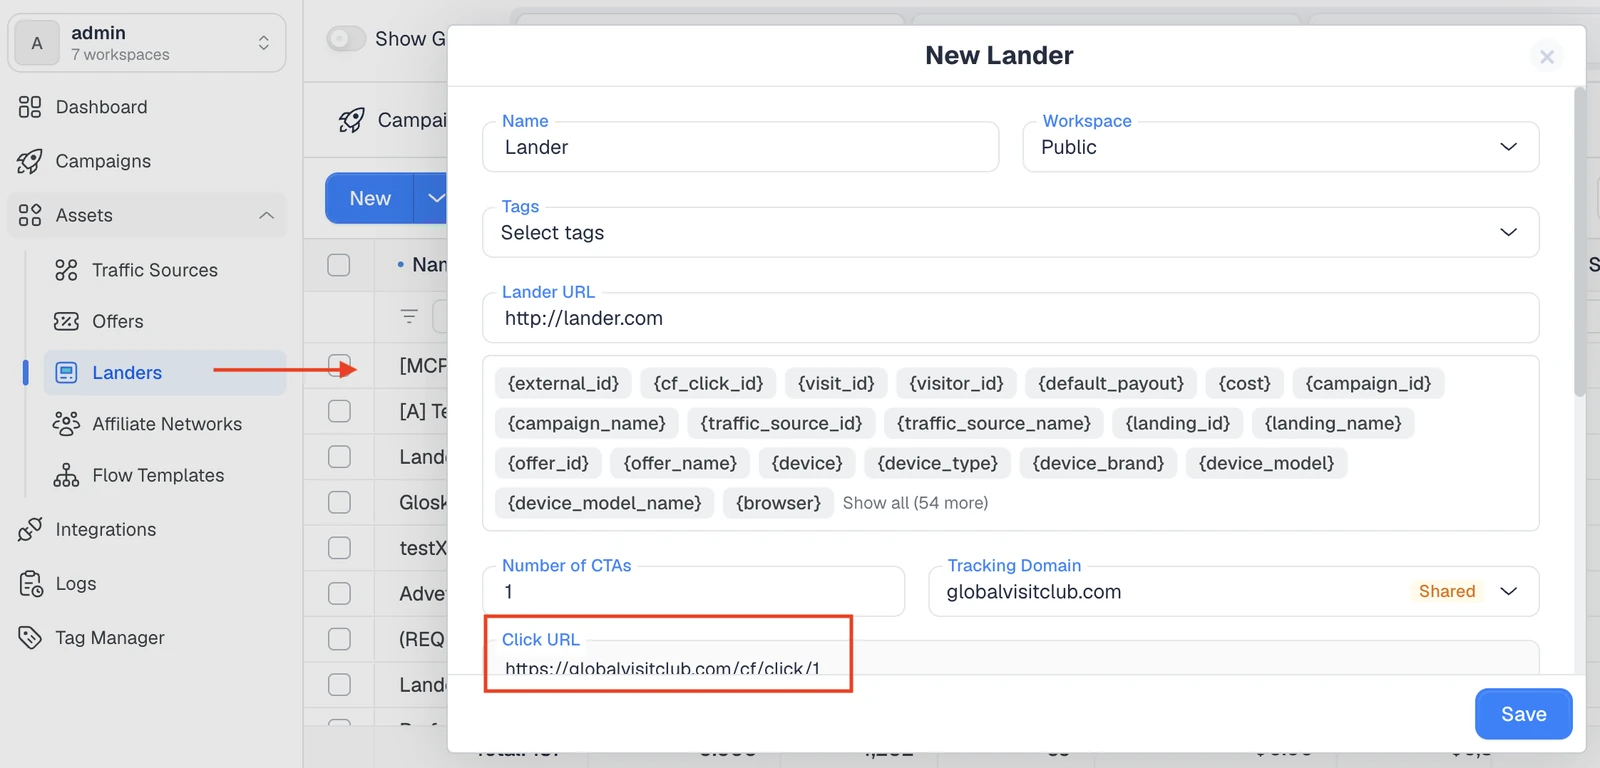Insert the {device_type} token
Screen dimensions: 1600x768
pyautogui.click(x=938, y=463)
